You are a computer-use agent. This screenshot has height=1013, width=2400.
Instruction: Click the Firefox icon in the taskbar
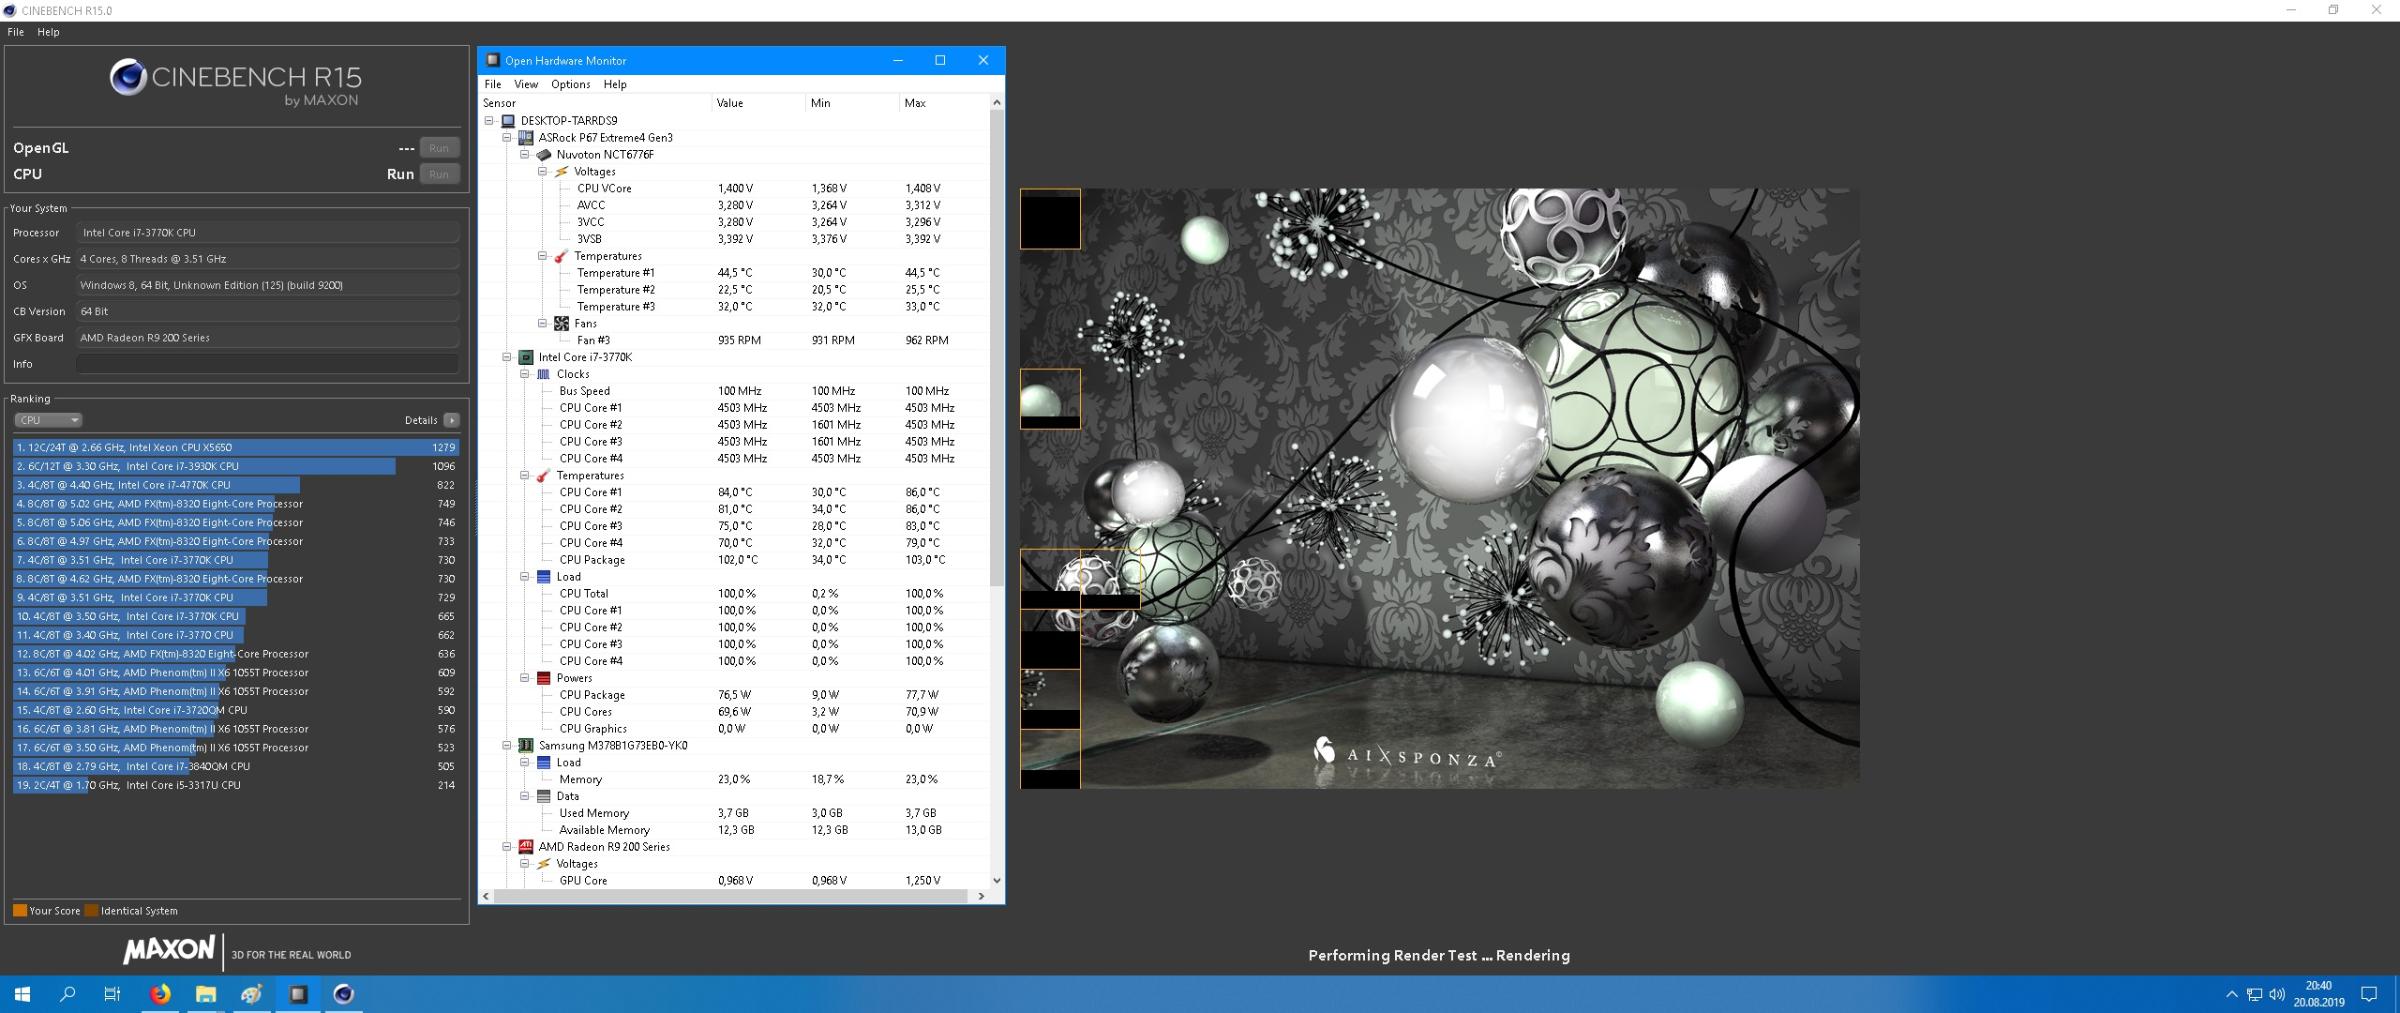click(x=160, y=994)
